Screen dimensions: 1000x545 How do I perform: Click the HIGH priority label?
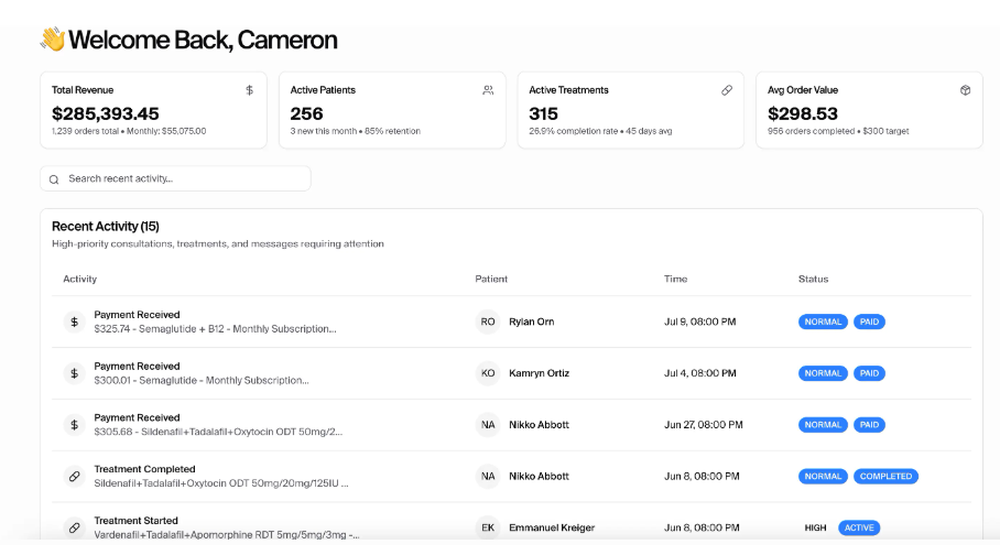pos(815,528)
